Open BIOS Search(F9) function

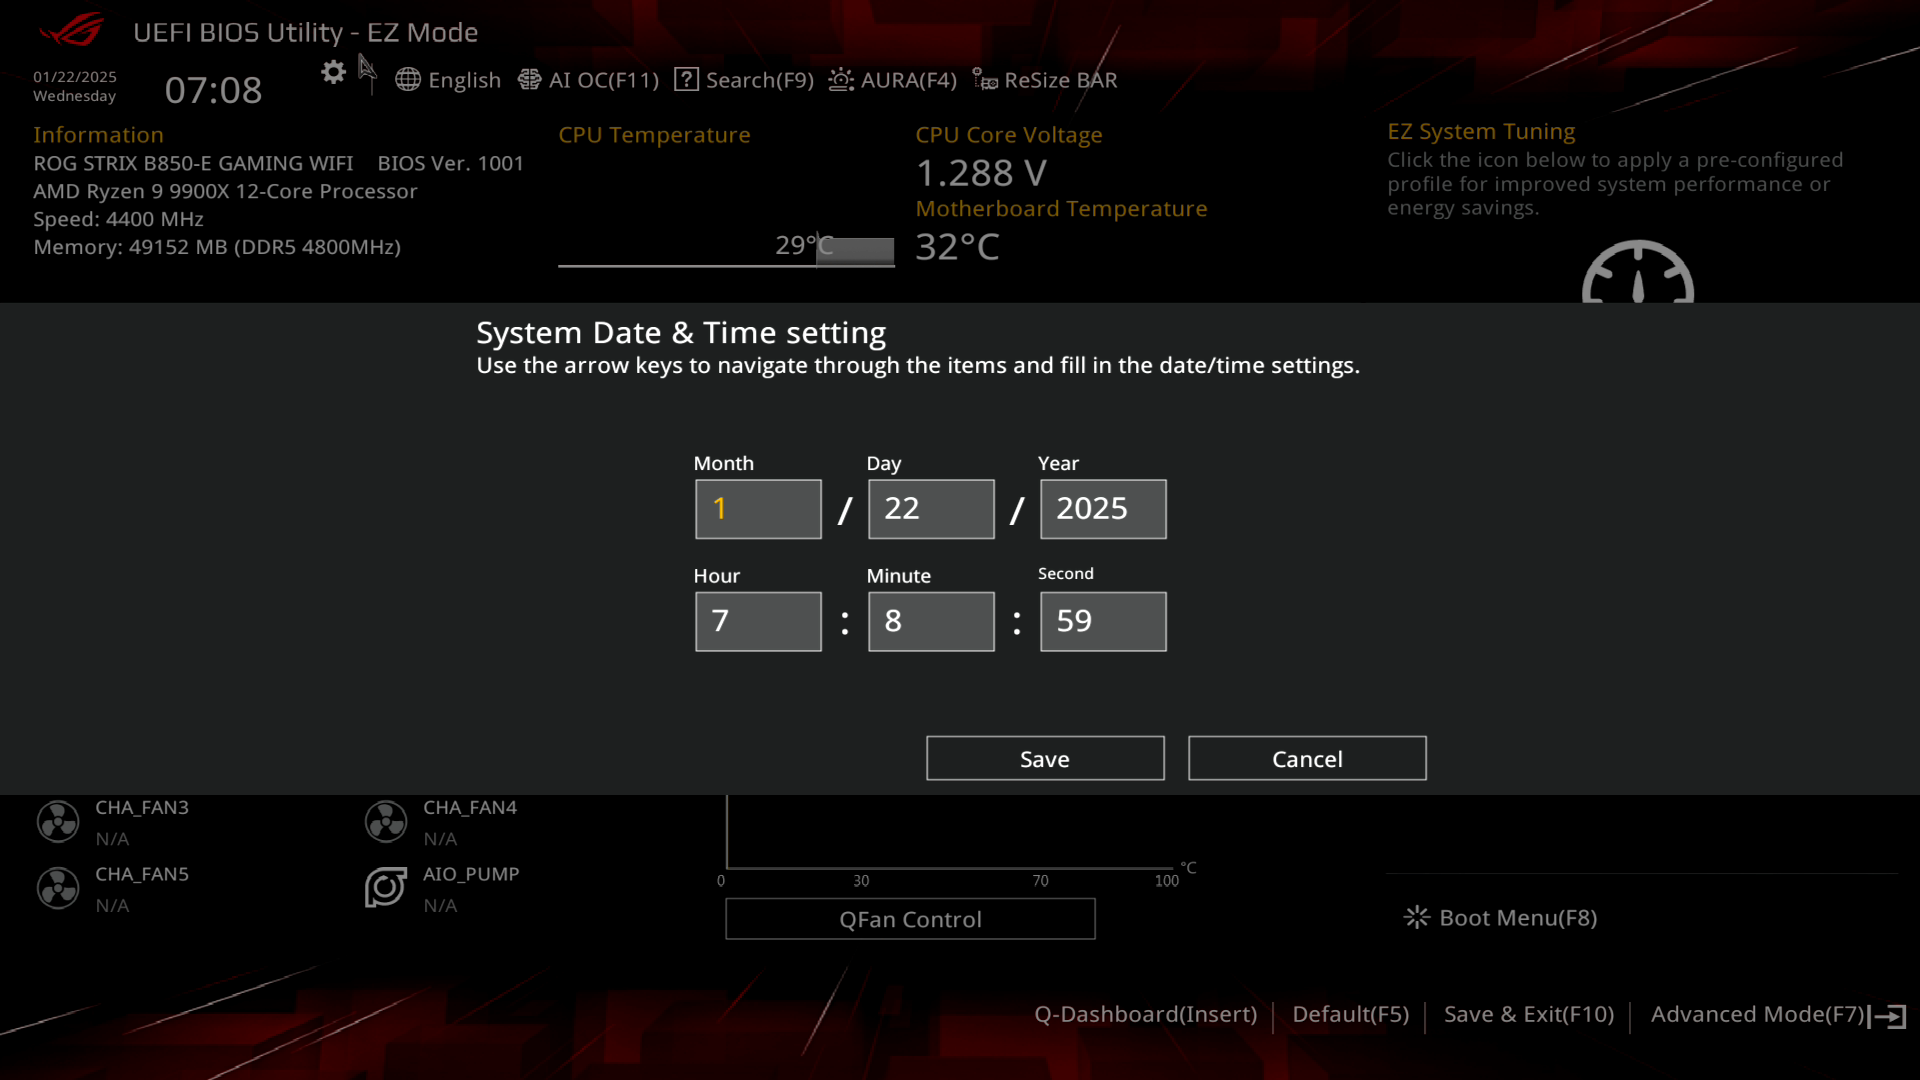pyautogui.click(x=744, y=79)
